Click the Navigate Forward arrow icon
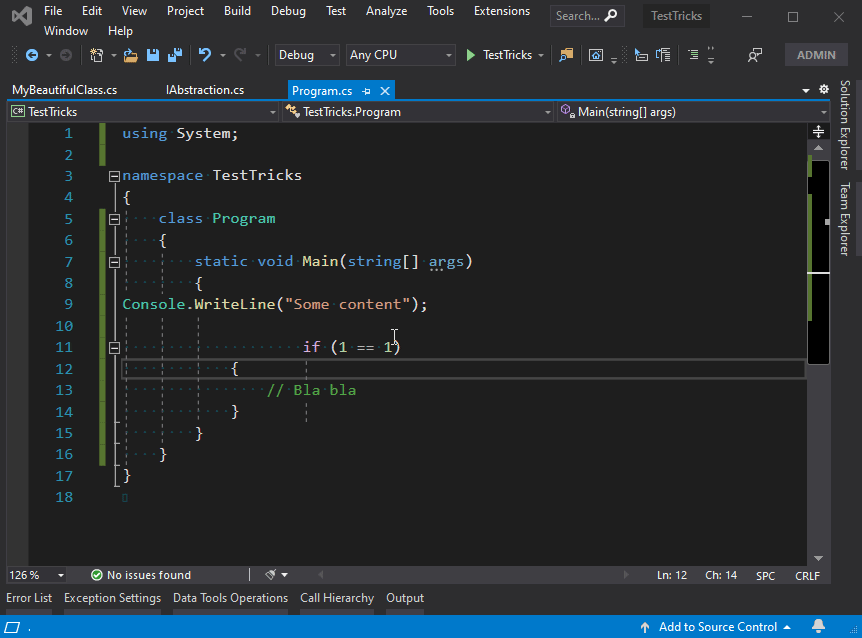The image size is (862, 638). pos(65,55)
